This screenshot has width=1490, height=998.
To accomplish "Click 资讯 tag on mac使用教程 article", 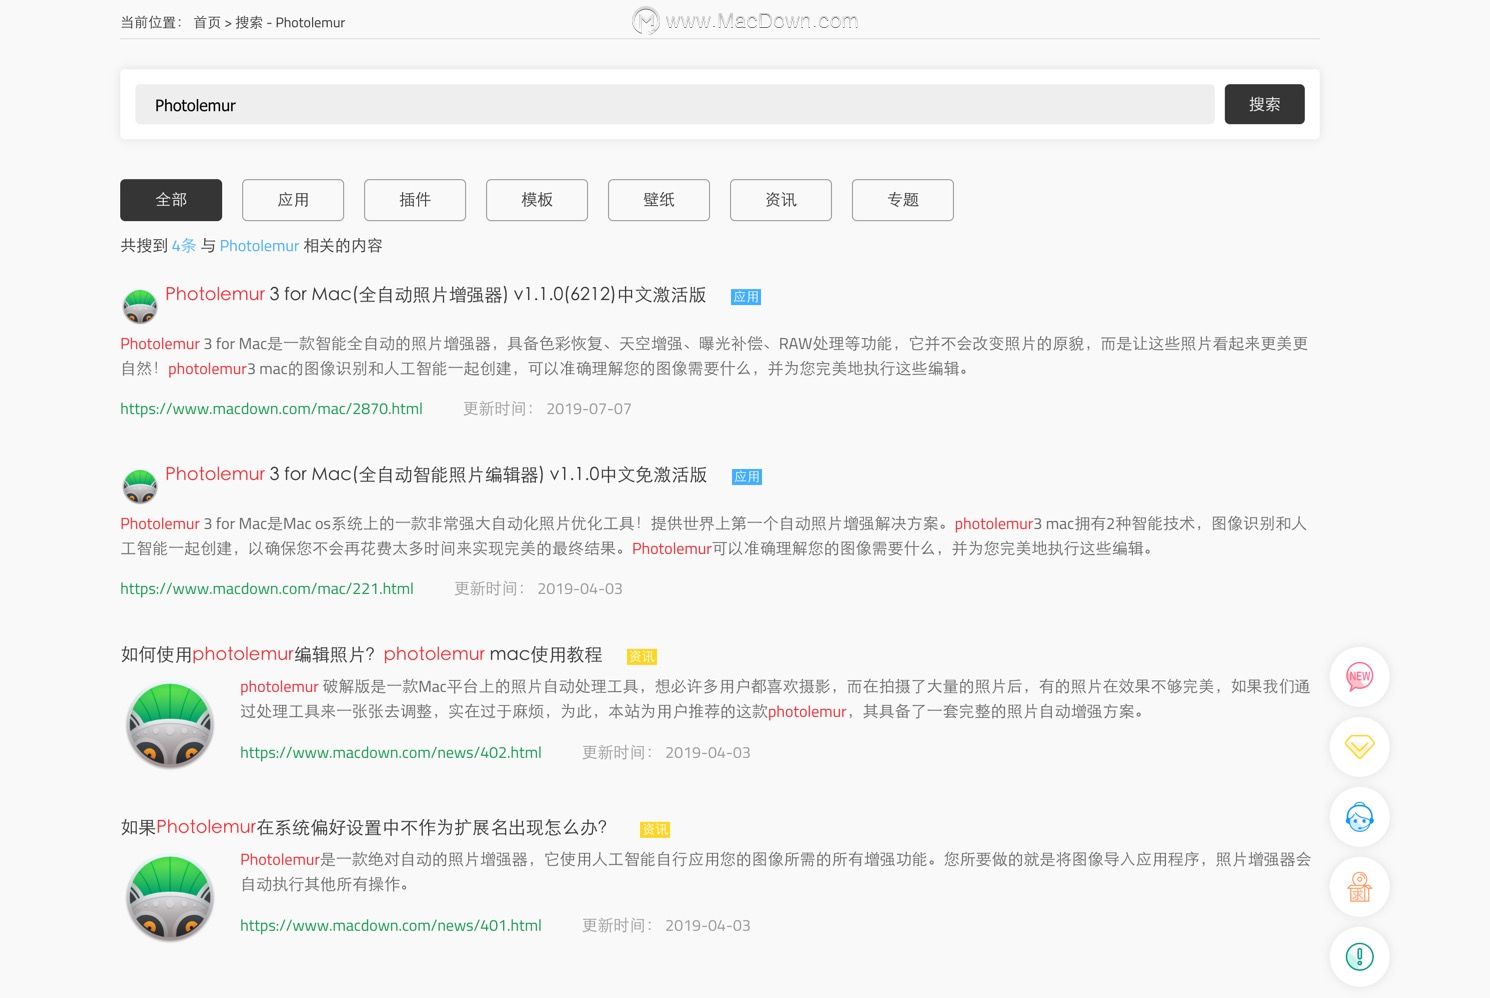I will pyautogui.click(x=642, y=657).
